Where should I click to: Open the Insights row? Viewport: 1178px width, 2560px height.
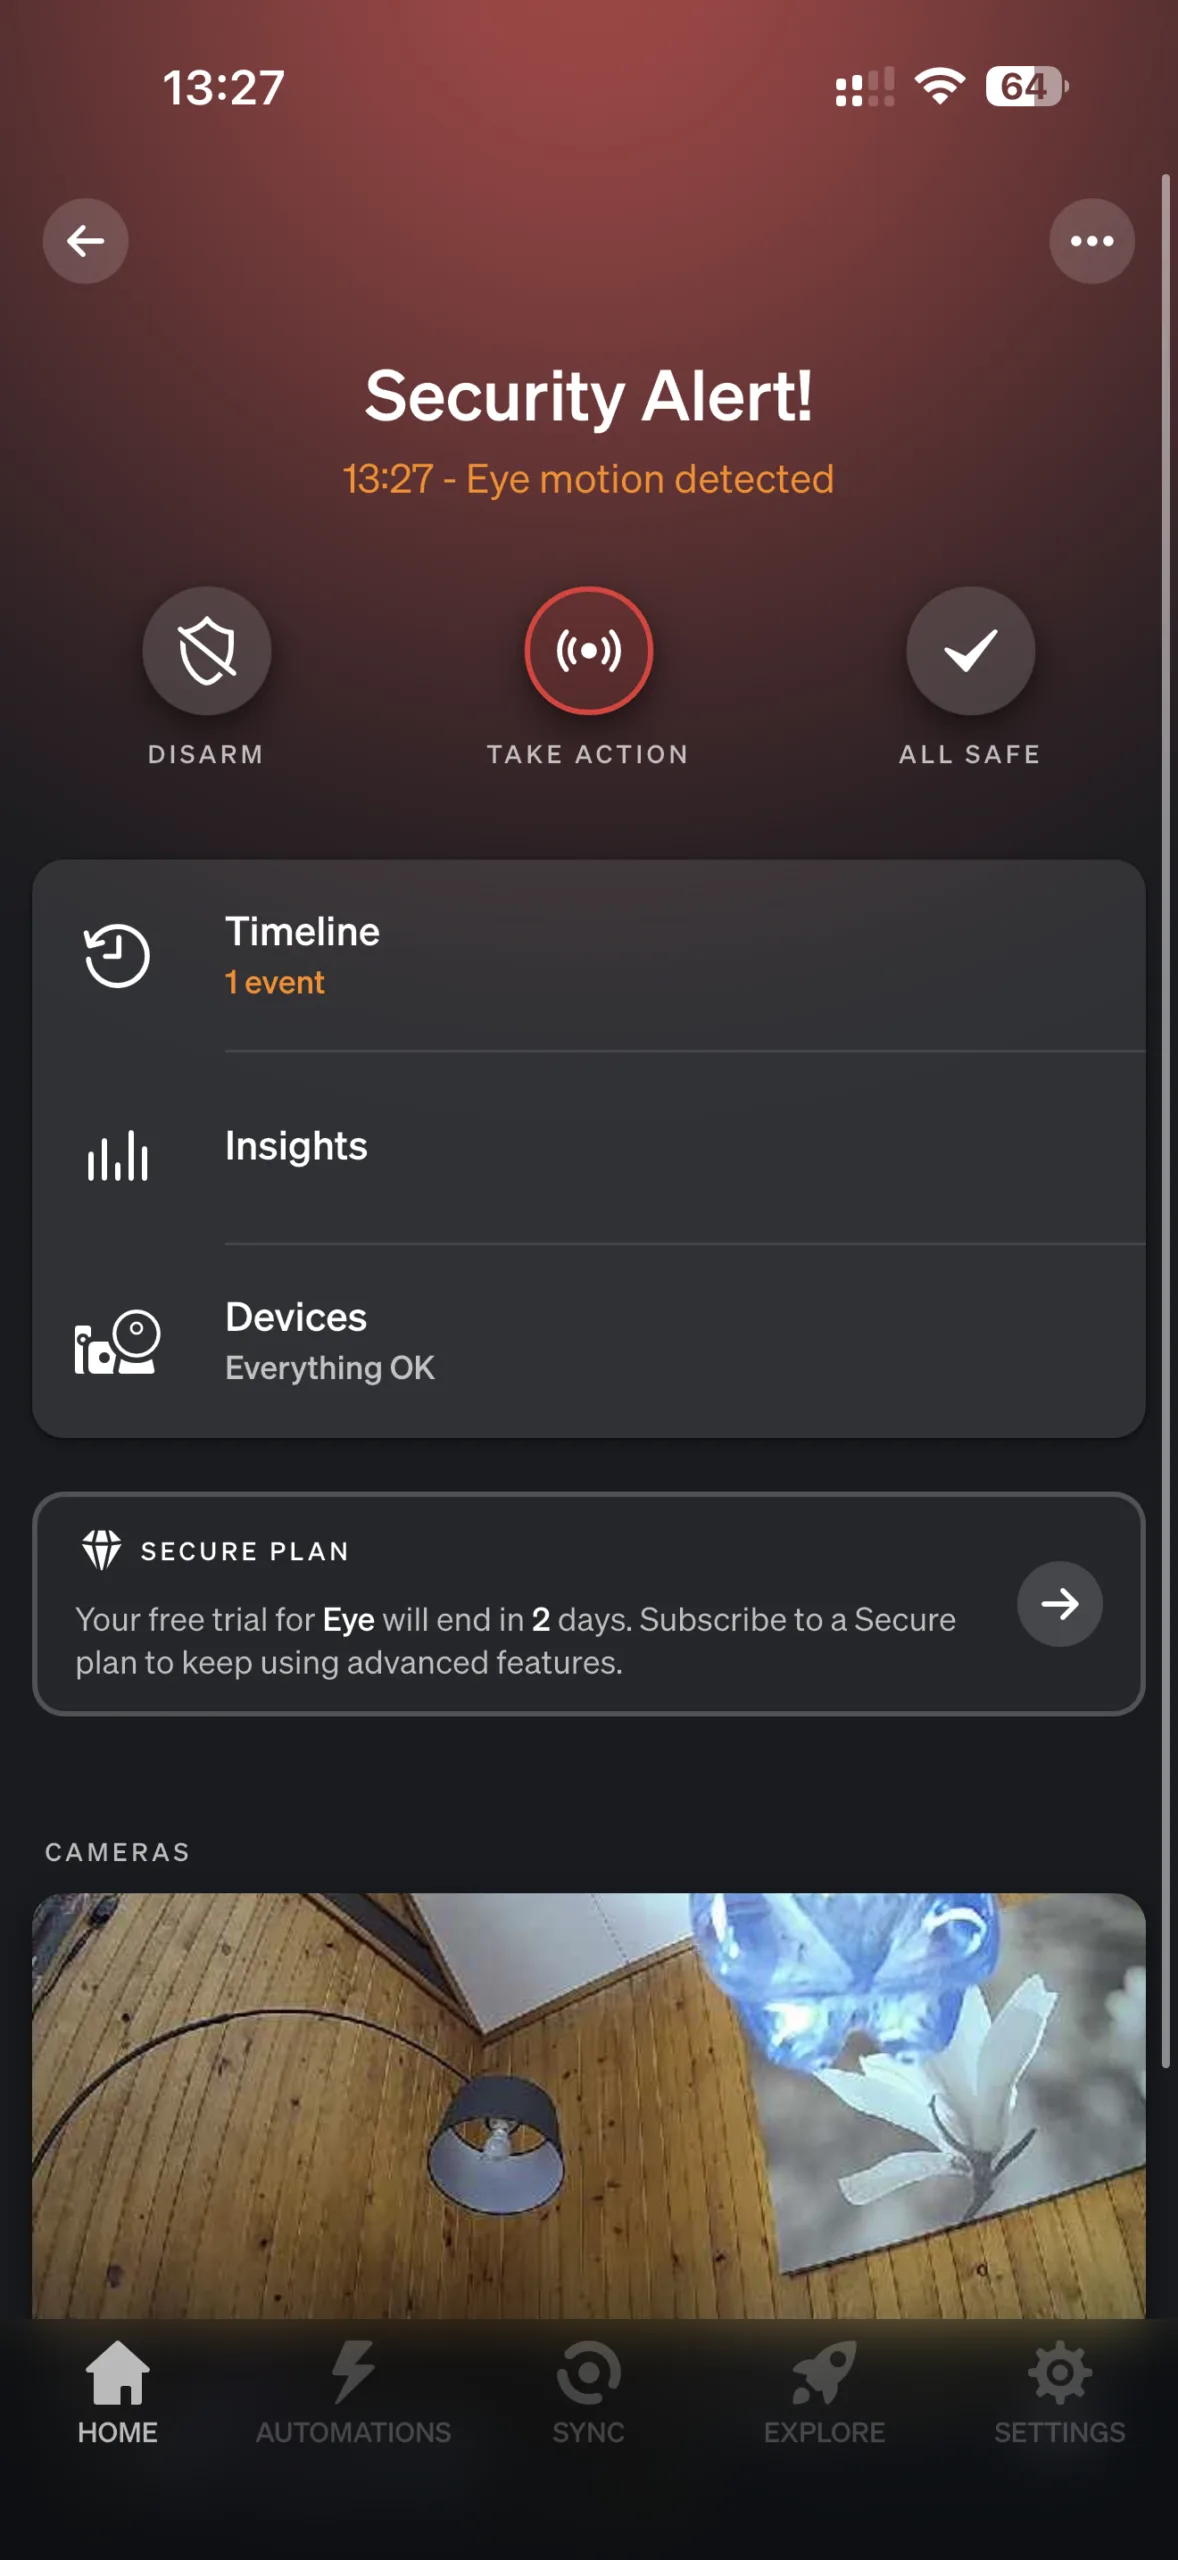[589, 1148]
